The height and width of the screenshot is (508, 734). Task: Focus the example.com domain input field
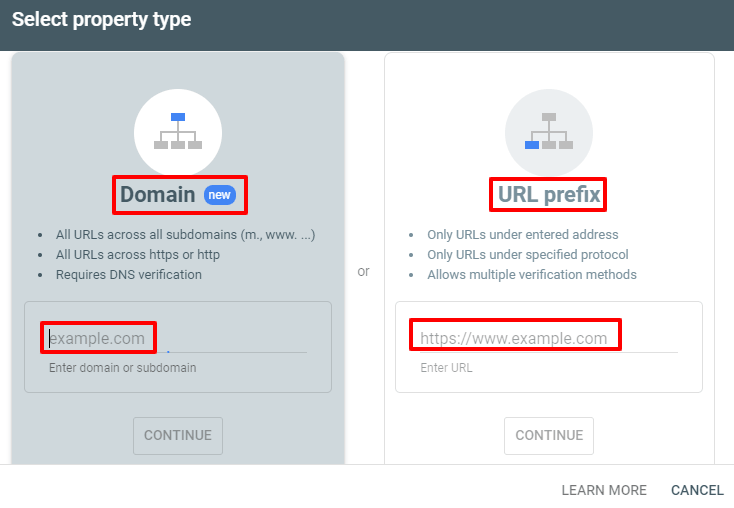[x=178, y=339]
